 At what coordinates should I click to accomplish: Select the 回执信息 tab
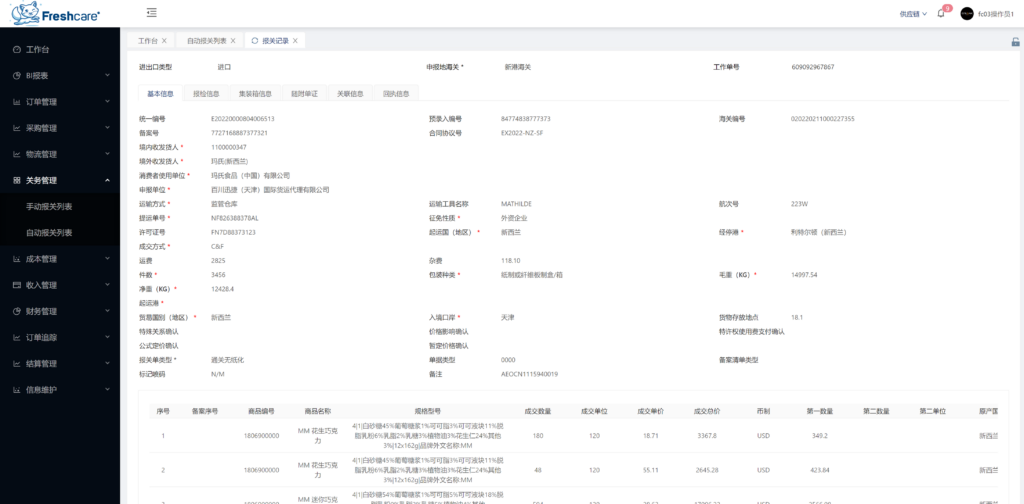[396, 93]
